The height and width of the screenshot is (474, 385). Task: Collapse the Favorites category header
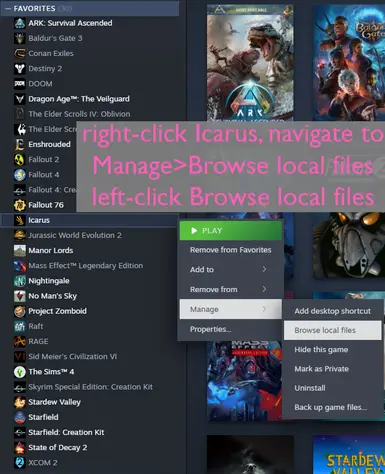pyautogui.click(x=90, y=8)
